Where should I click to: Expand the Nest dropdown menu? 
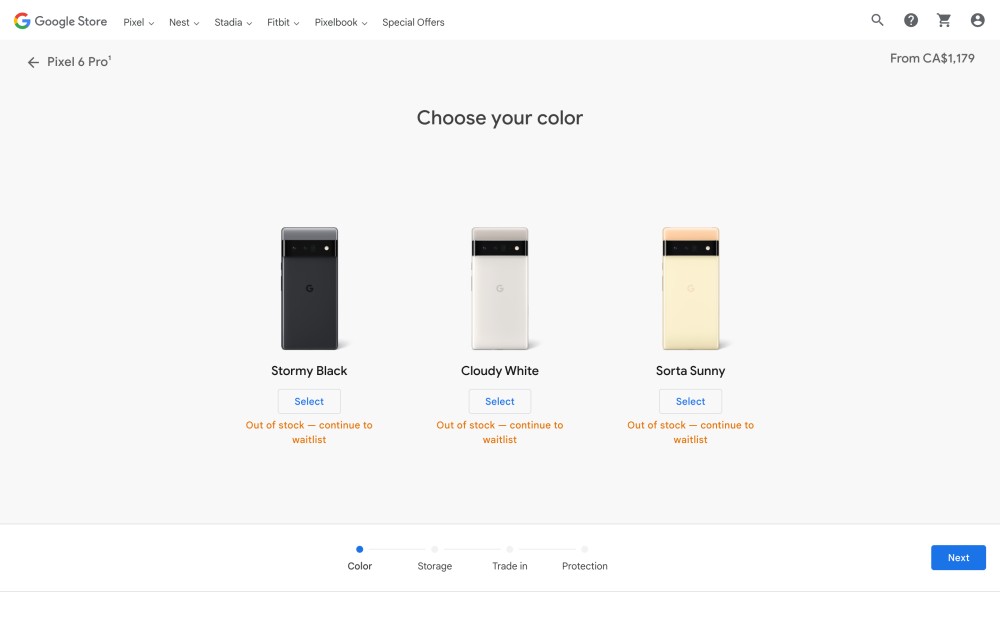[x=184, y=22]
